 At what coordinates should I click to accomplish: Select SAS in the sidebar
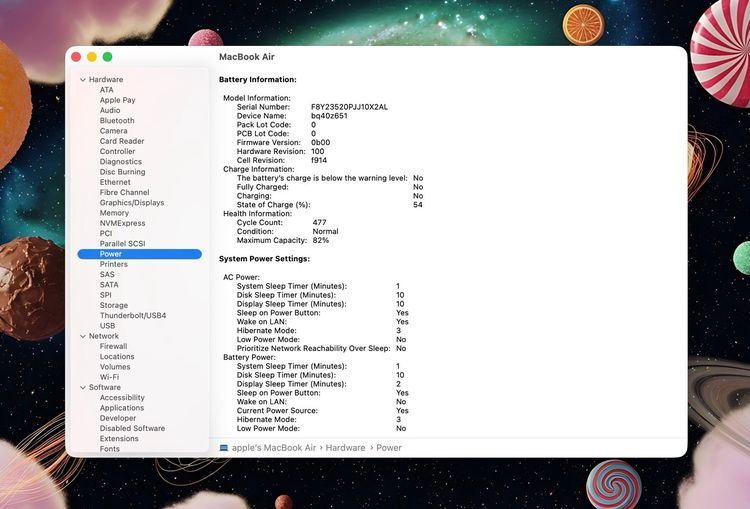tap(107, 275)
